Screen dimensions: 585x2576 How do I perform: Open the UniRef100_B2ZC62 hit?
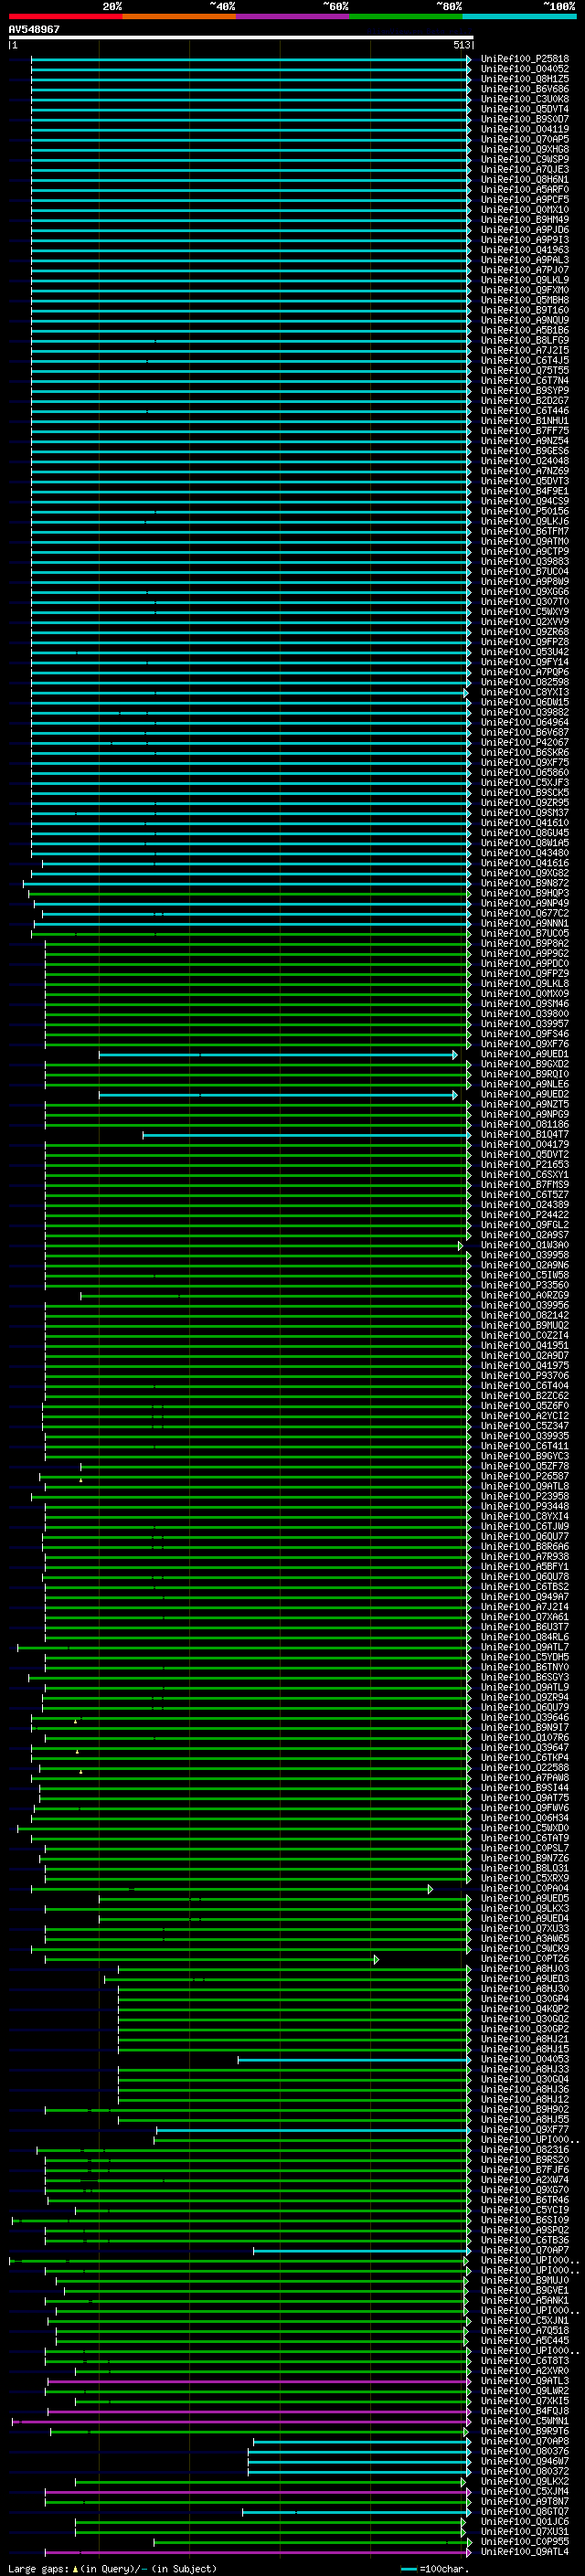(x=524, y=1396)
